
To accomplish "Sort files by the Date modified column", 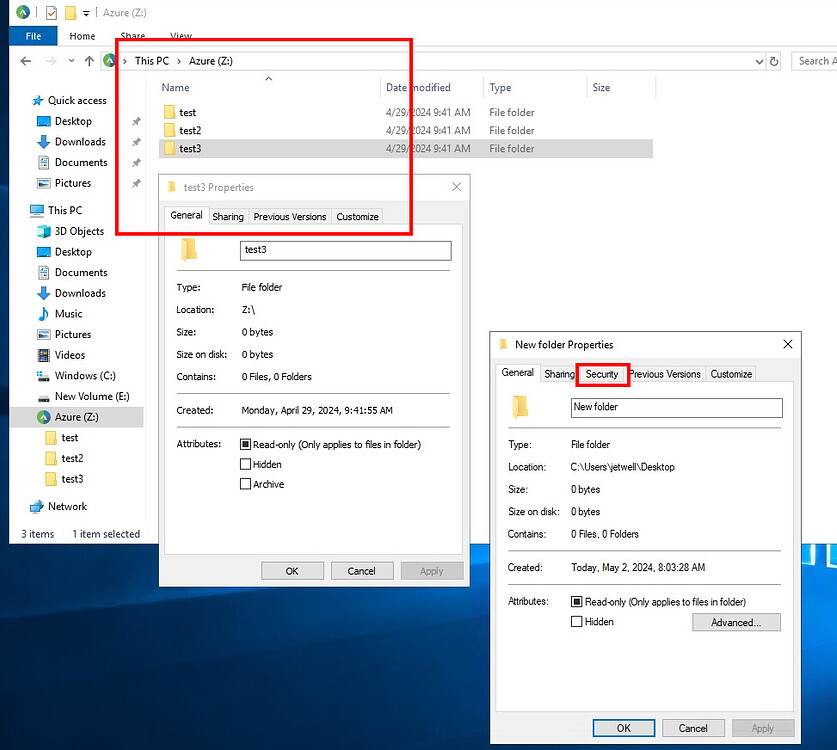I will pos(420,88).
